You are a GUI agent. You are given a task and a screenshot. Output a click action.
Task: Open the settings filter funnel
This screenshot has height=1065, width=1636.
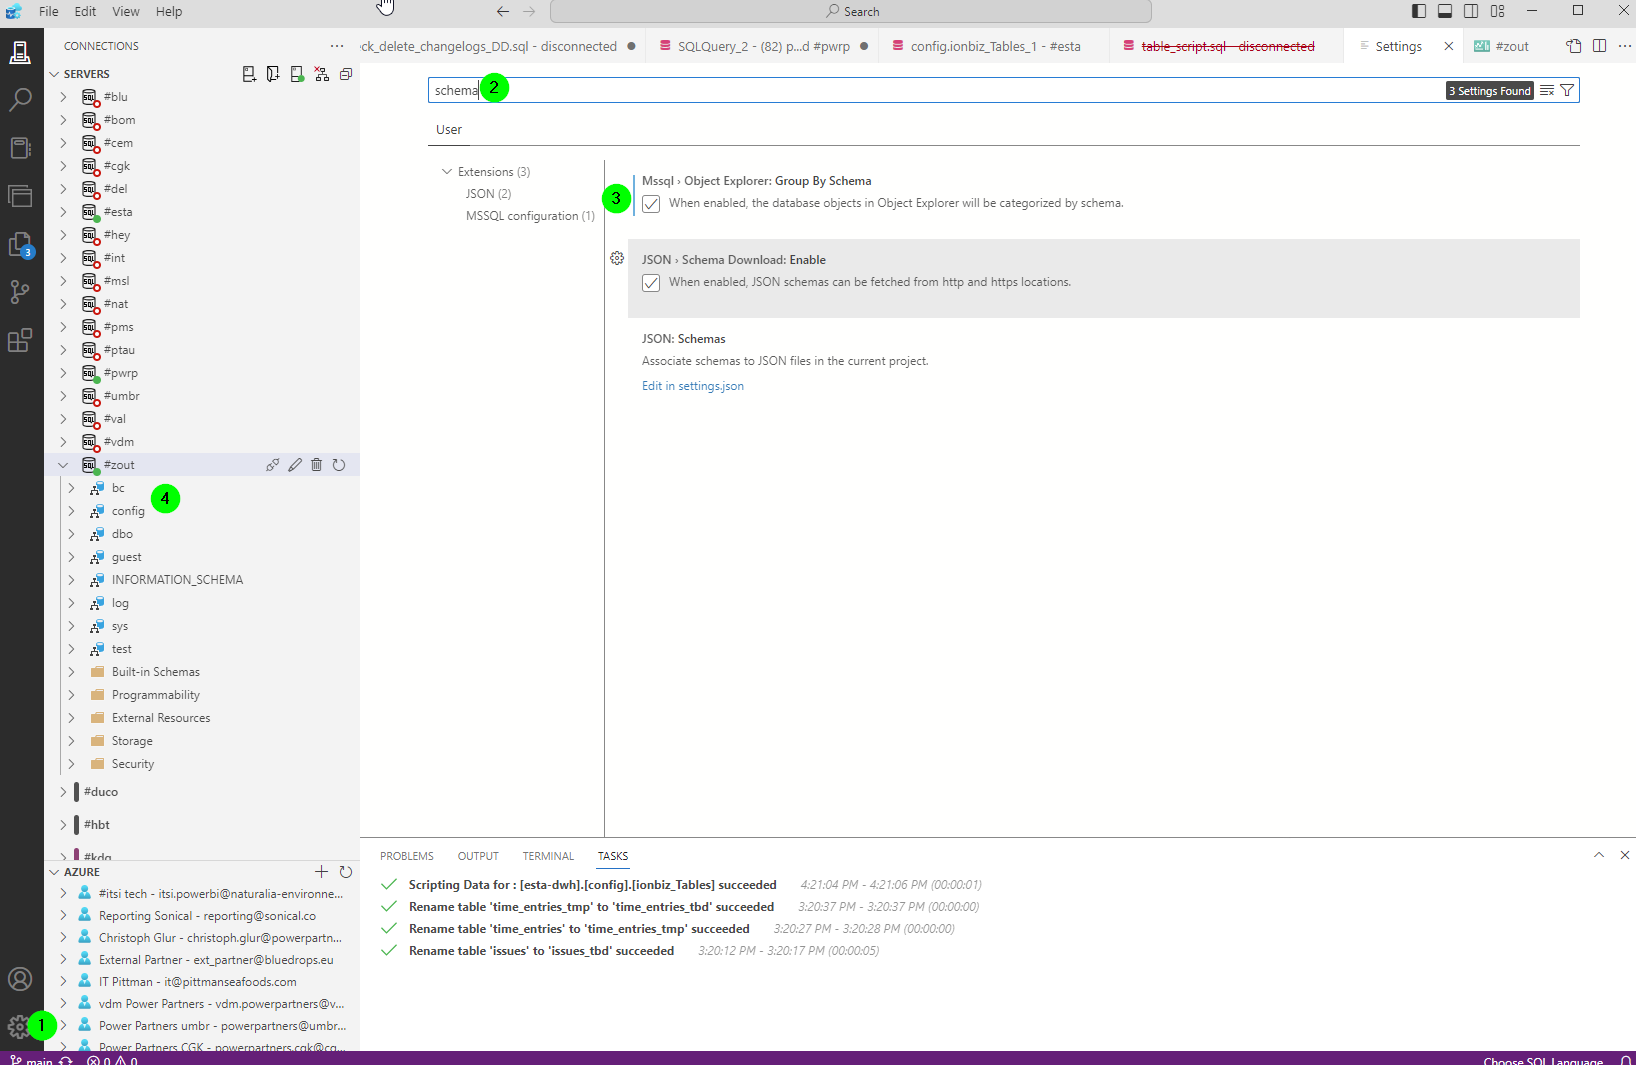(1567, 91)
